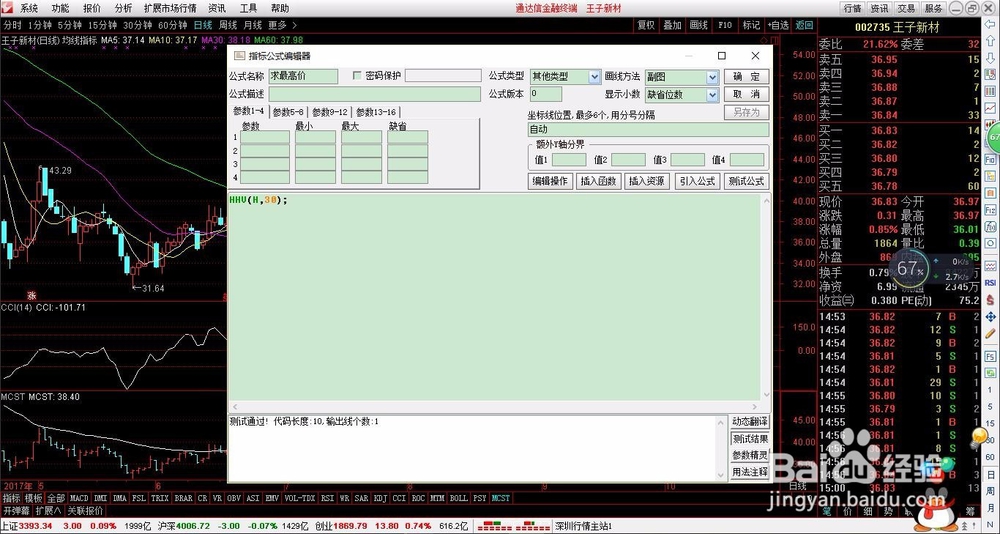Toggle the 密码保护 checkbox
The width and height of the screenshot is (1000, 534).
pyautogui.click(x=357, y=76)
